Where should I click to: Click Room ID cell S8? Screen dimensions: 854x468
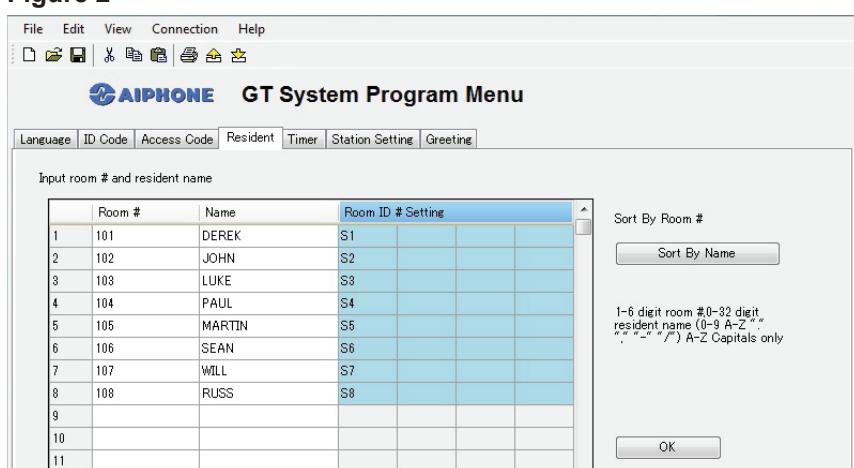368,393
